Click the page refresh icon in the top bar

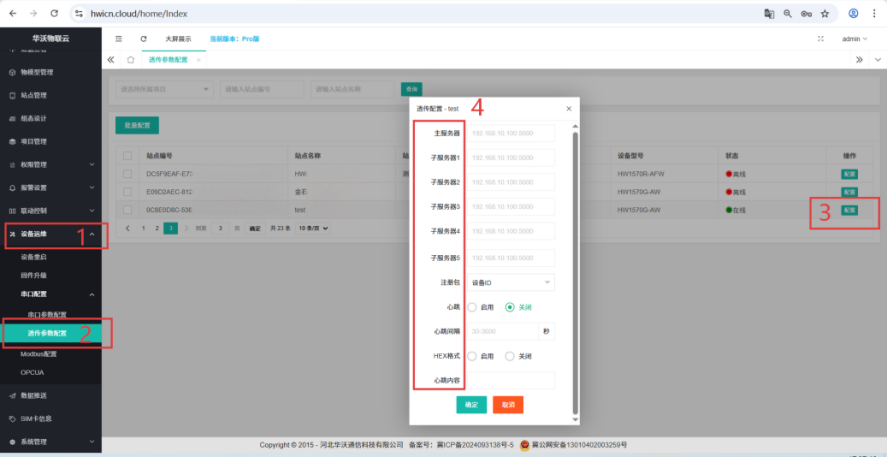[x=143, y=39]
